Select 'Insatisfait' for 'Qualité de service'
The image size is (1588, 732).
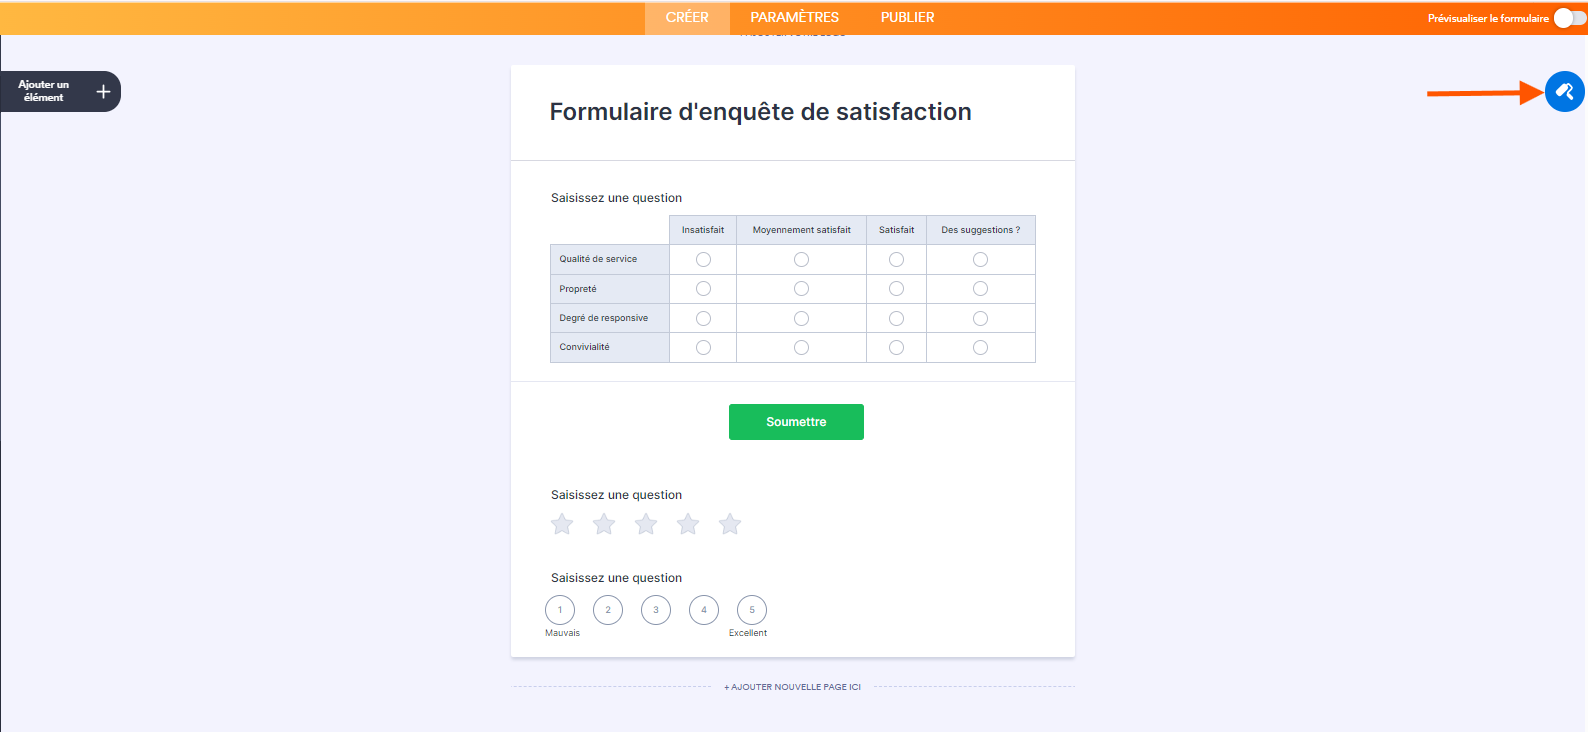point(703,258)
